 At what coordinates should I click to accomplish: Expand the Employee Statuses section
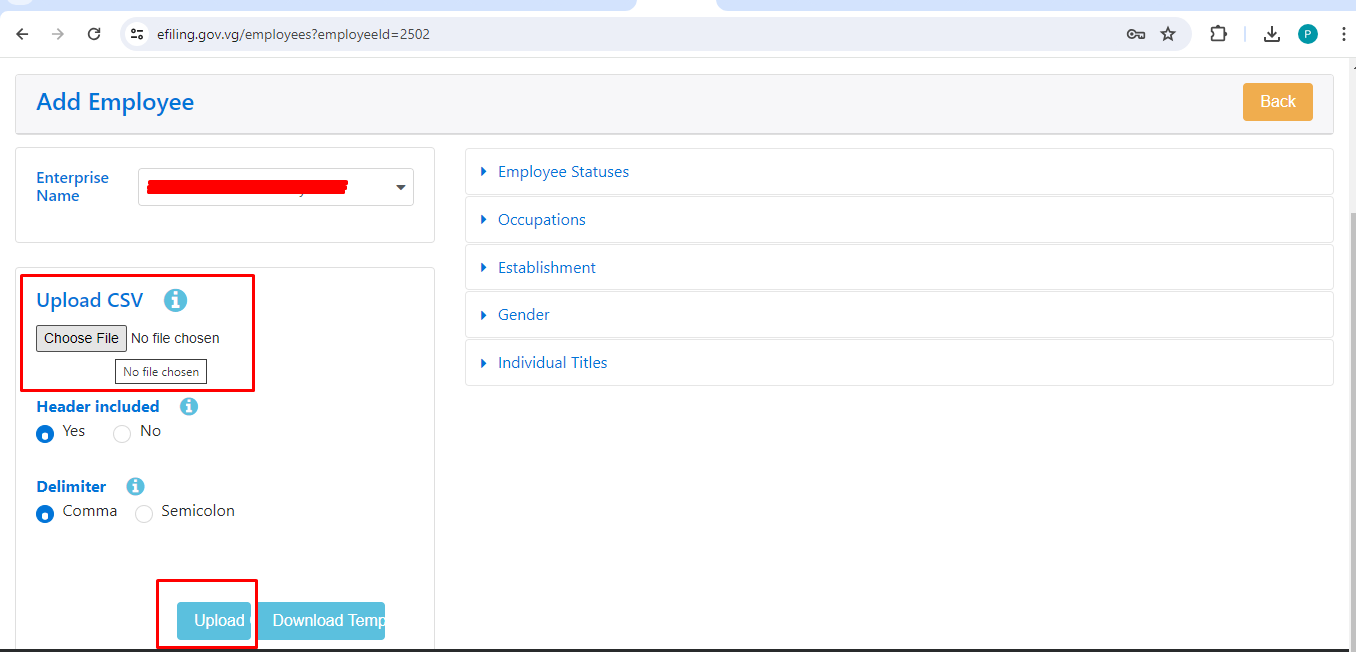(563, 172)
